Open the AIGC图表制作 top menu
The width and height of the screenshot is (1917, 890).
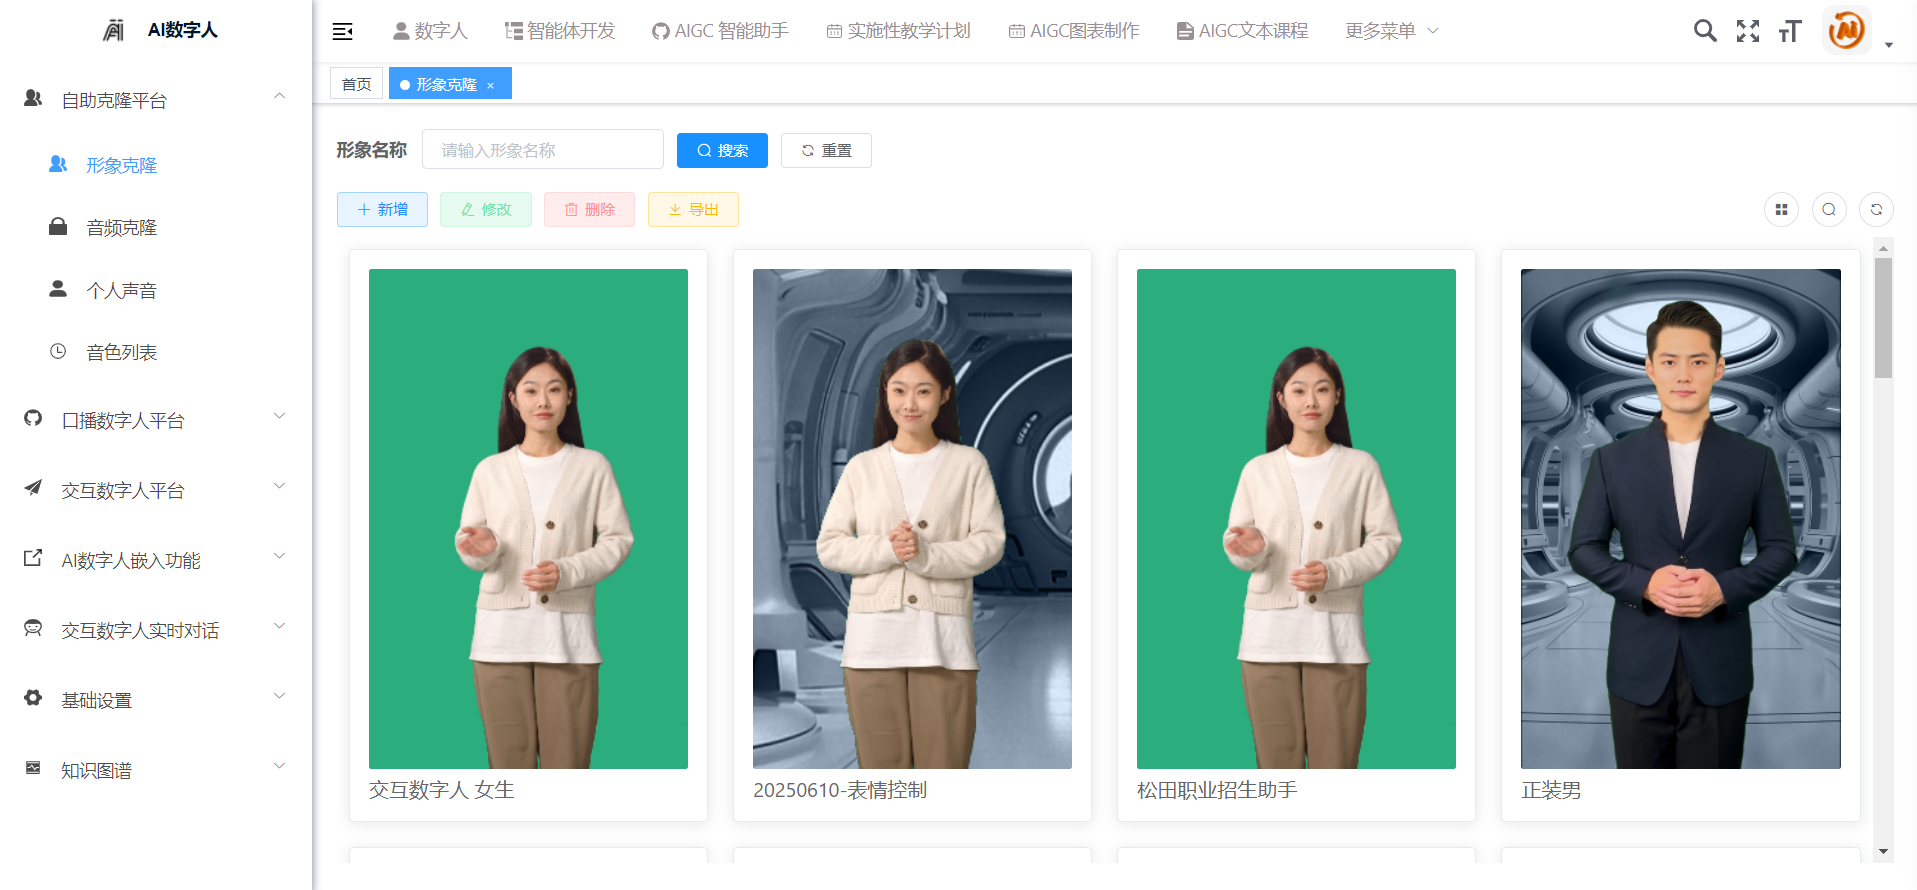(x=1074, y=31)
